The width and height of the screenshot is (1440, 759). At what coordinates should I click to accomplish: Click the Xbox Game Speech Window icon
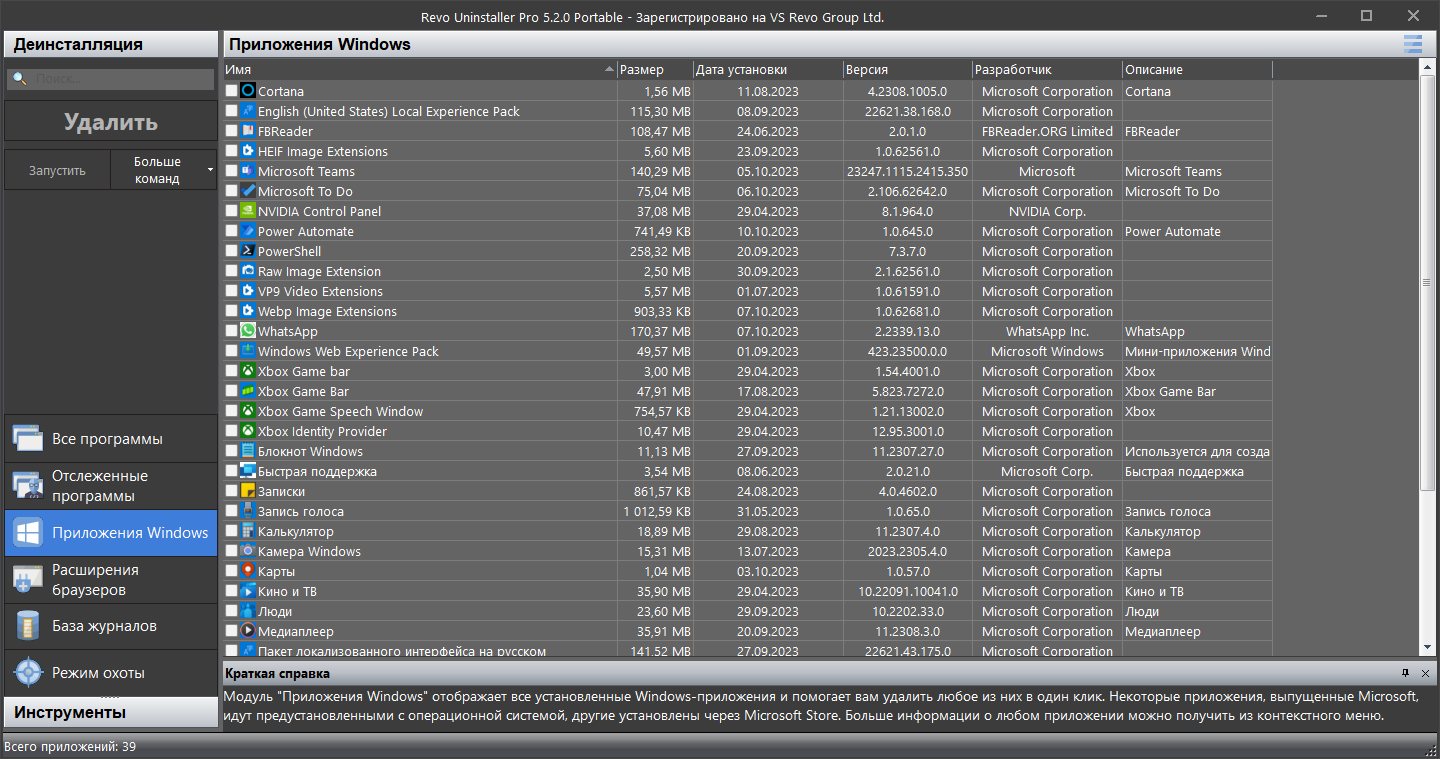pyautogui.click(x=248, y=411)
